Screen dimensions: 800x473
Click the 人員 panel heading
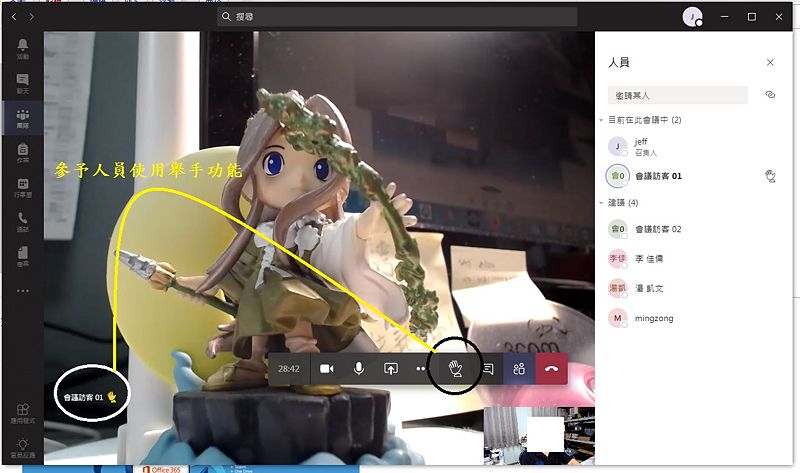click(619, 62)
